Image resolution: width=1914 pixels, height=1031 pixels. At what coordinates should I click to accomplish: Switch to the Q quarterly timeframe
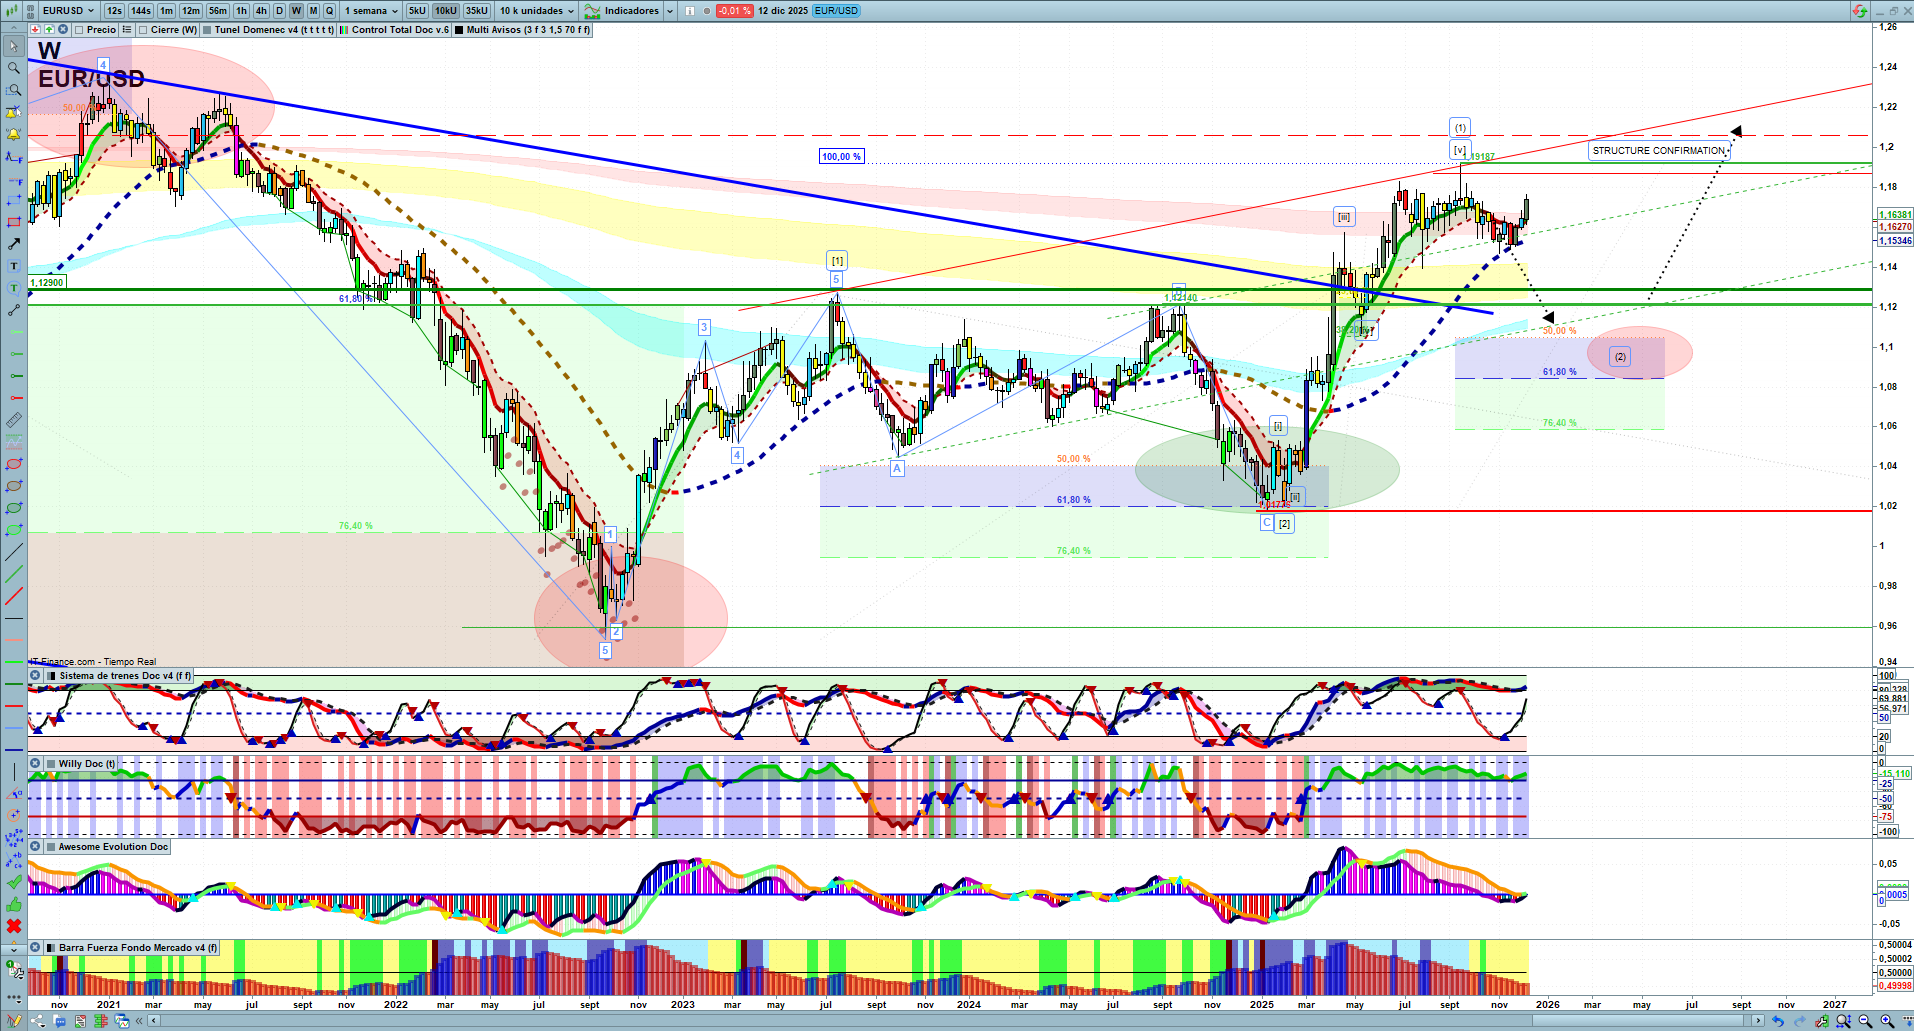329,11
